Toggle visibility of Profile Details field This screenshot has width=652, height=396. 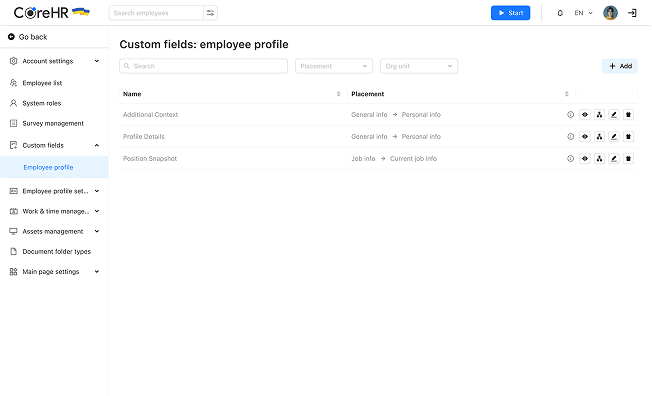(585, 136)
